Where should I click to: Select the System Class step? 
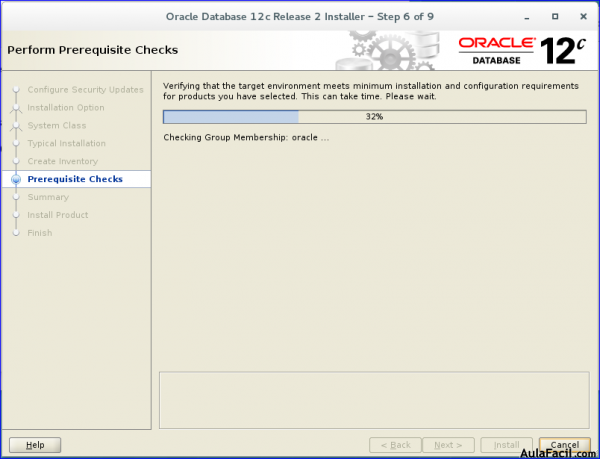[57, 125]
